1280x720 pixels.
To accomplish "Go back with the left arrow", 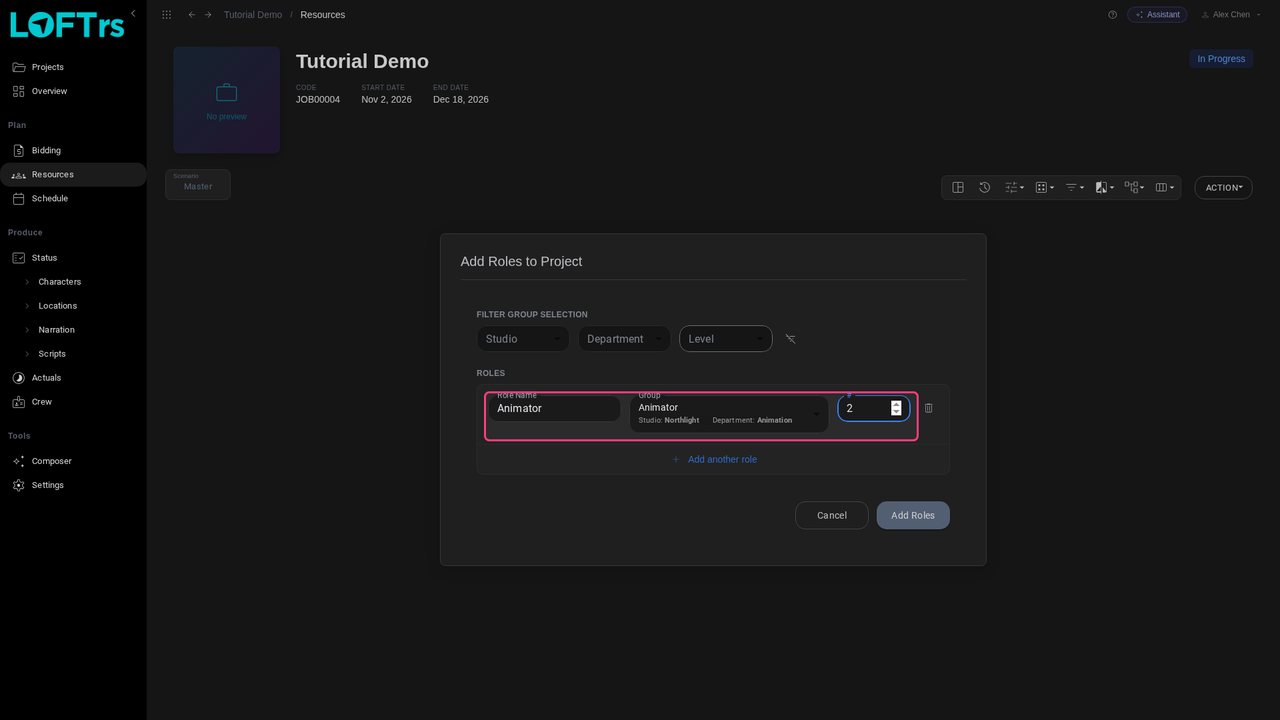I will (192, 15).
